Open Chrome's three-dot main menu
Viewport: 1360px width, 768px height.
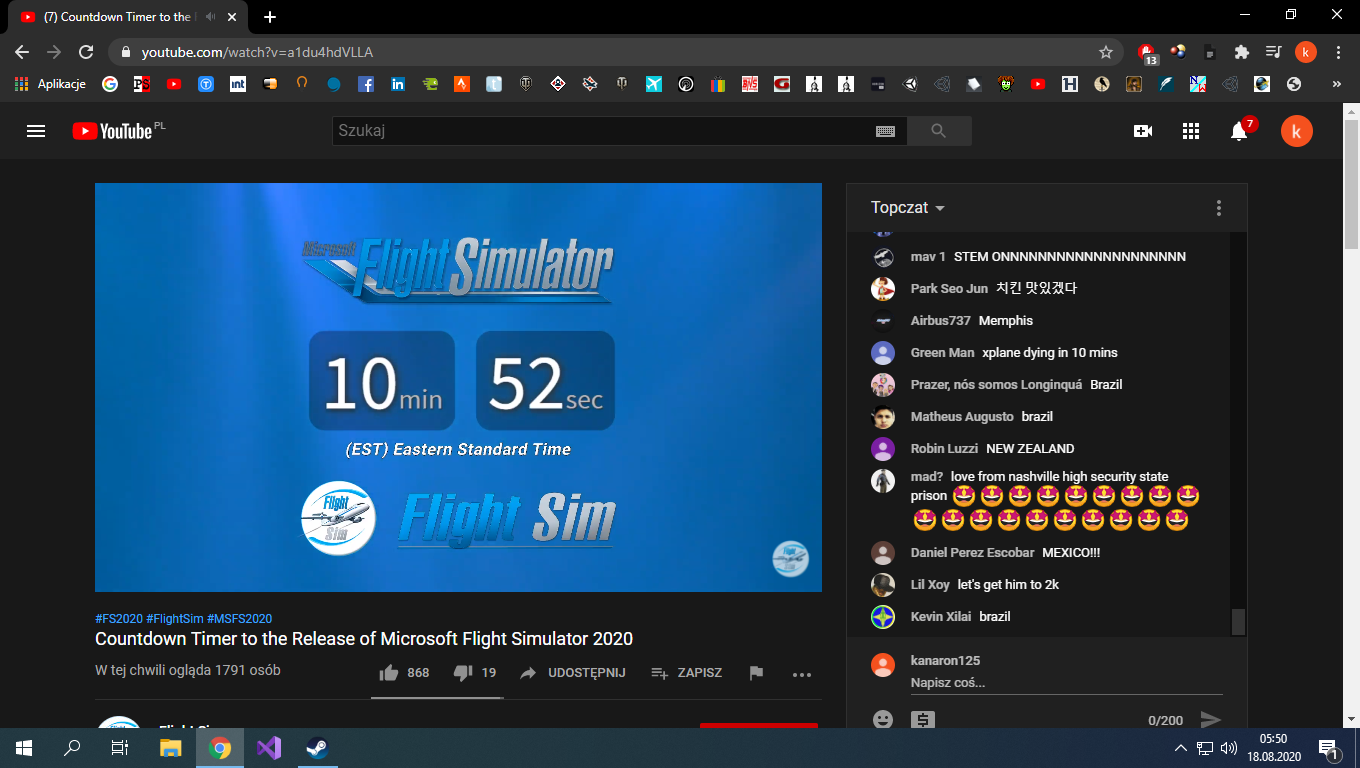click(1338, 52)
